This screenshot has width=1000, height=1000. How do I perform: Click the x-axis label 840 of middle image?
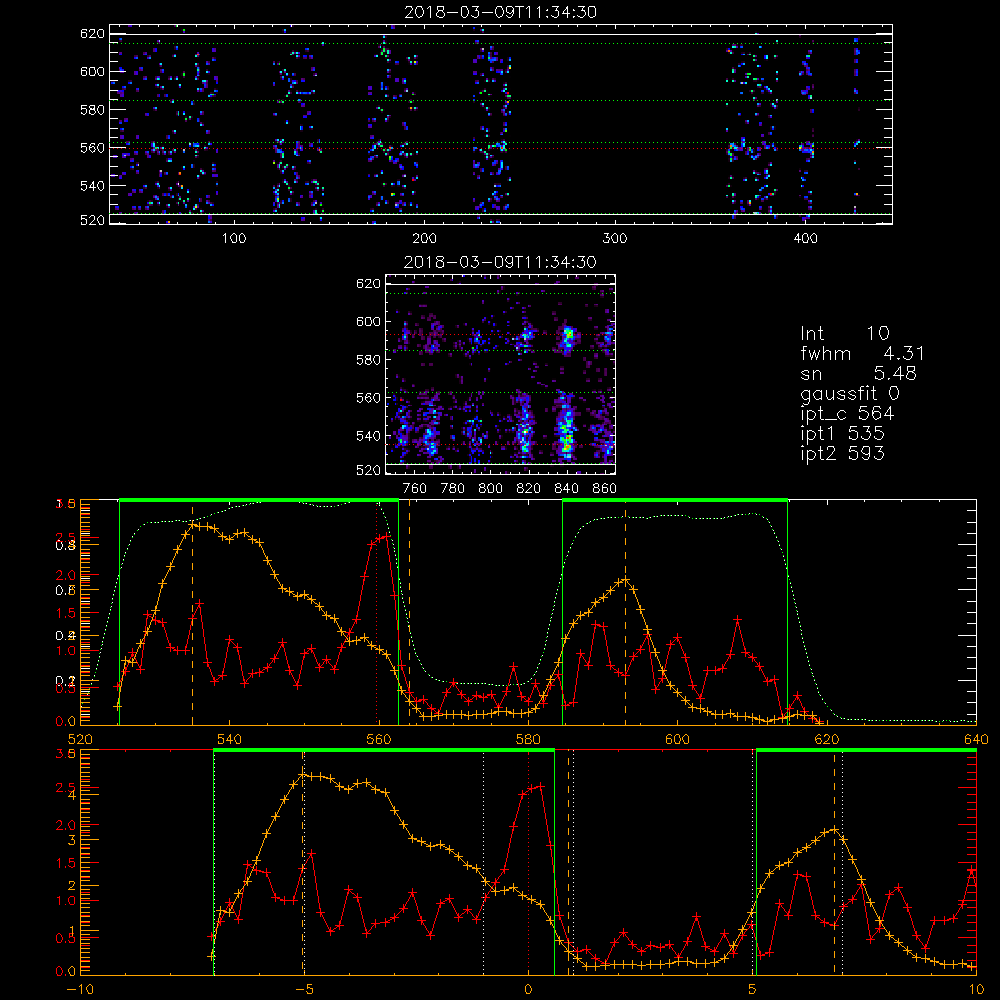pos(566,489)
